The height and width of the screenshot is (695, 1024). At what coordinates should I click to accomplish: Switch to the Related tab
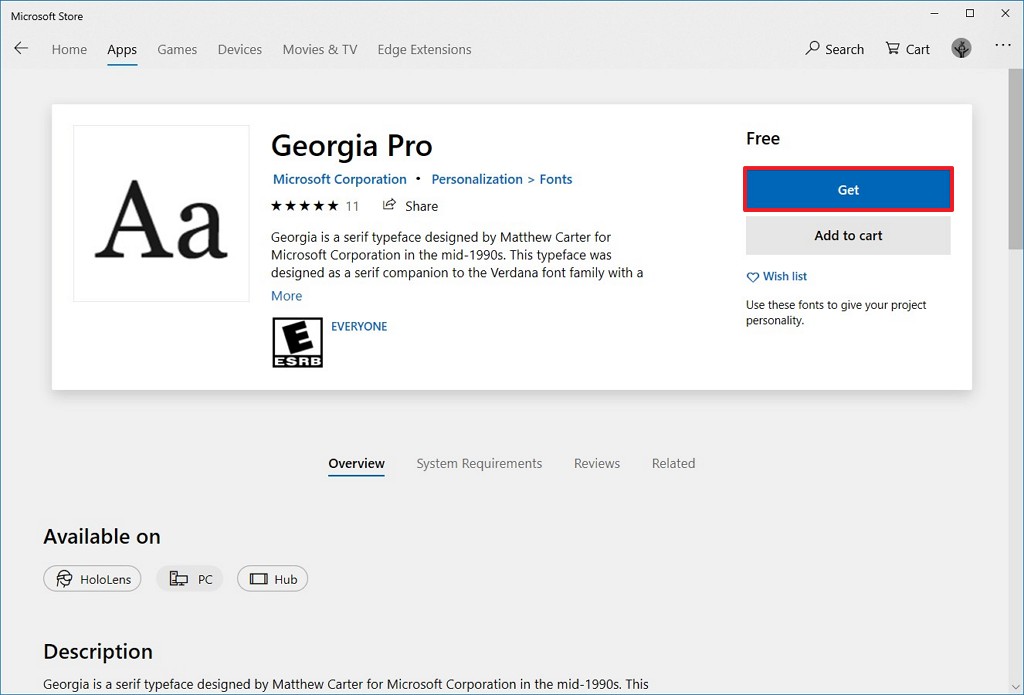(673, 464)
